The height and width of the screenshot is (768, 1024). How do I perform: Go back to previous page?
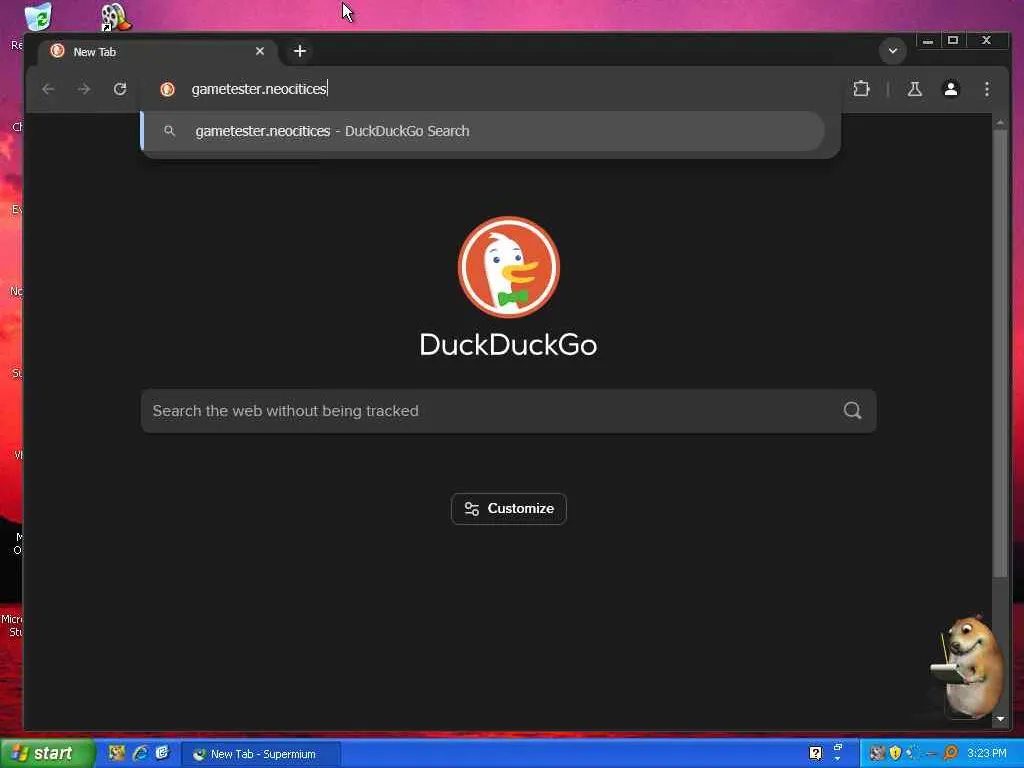48,89
